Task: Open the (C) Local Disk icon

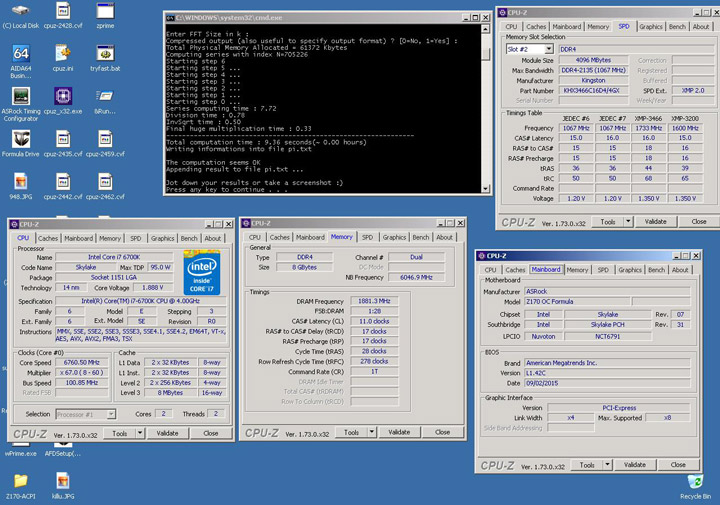Action: (x=20, y=12)
